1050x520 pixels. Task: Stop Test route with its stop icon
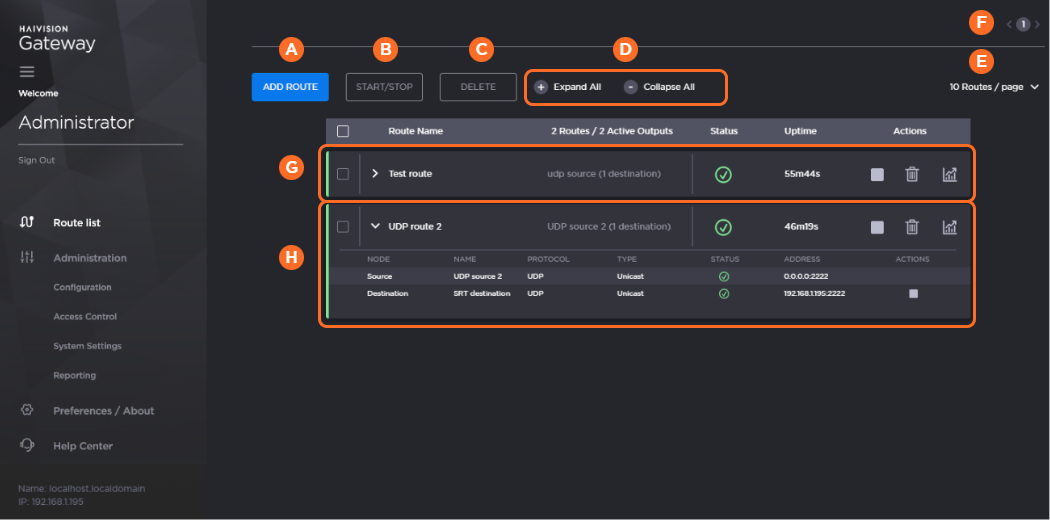coord(877,174)
